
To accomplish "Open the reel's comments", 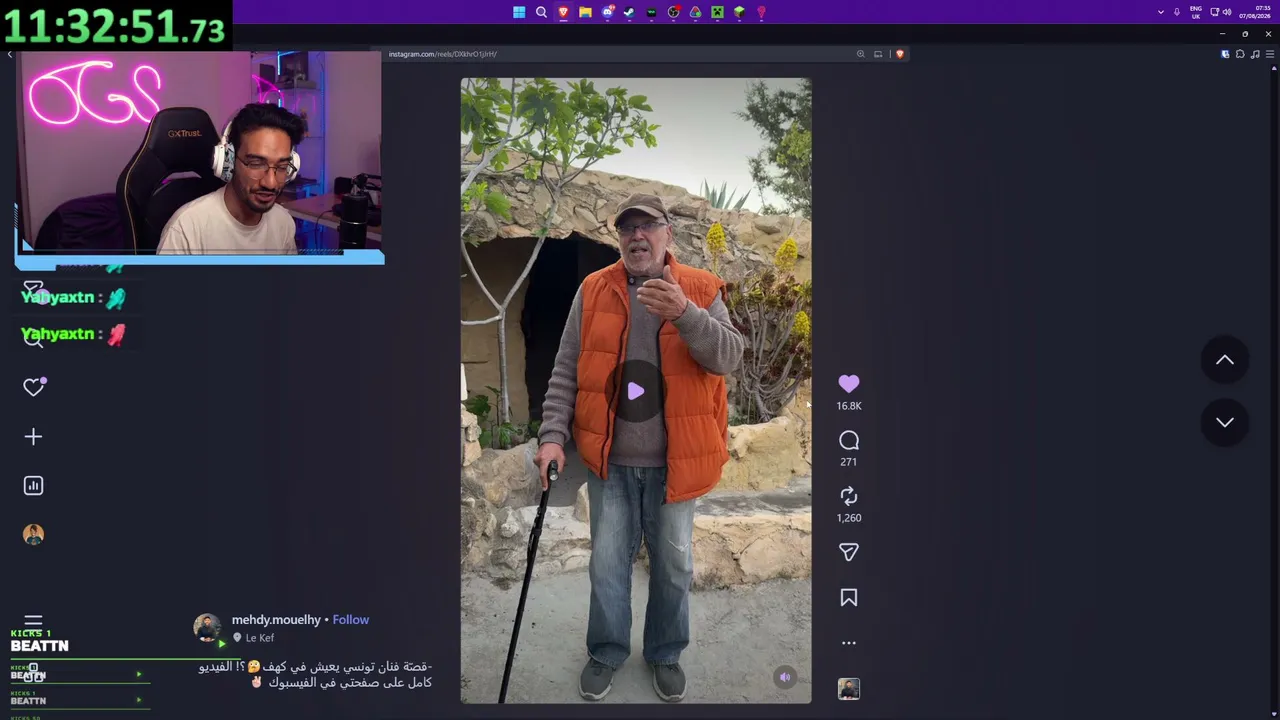I will tap(849, 440).
